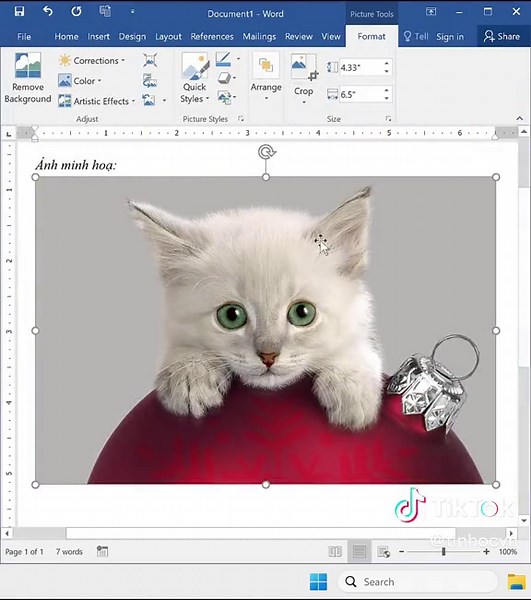Click the picture rotation handle
The height and width of the screenshot is (600, 531).
(x=267, y=152)
